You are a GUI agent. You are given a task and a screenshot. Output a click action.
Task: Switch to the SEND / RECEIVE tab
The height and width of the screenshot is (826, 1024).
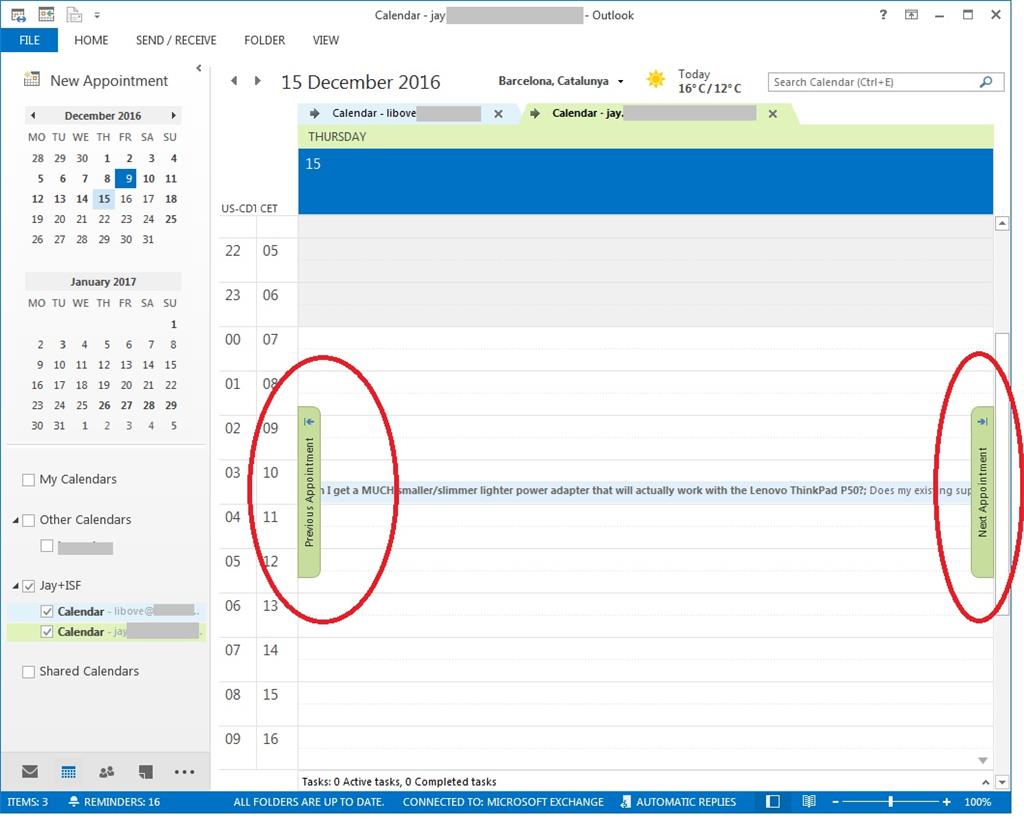click(x=176, y=40)
